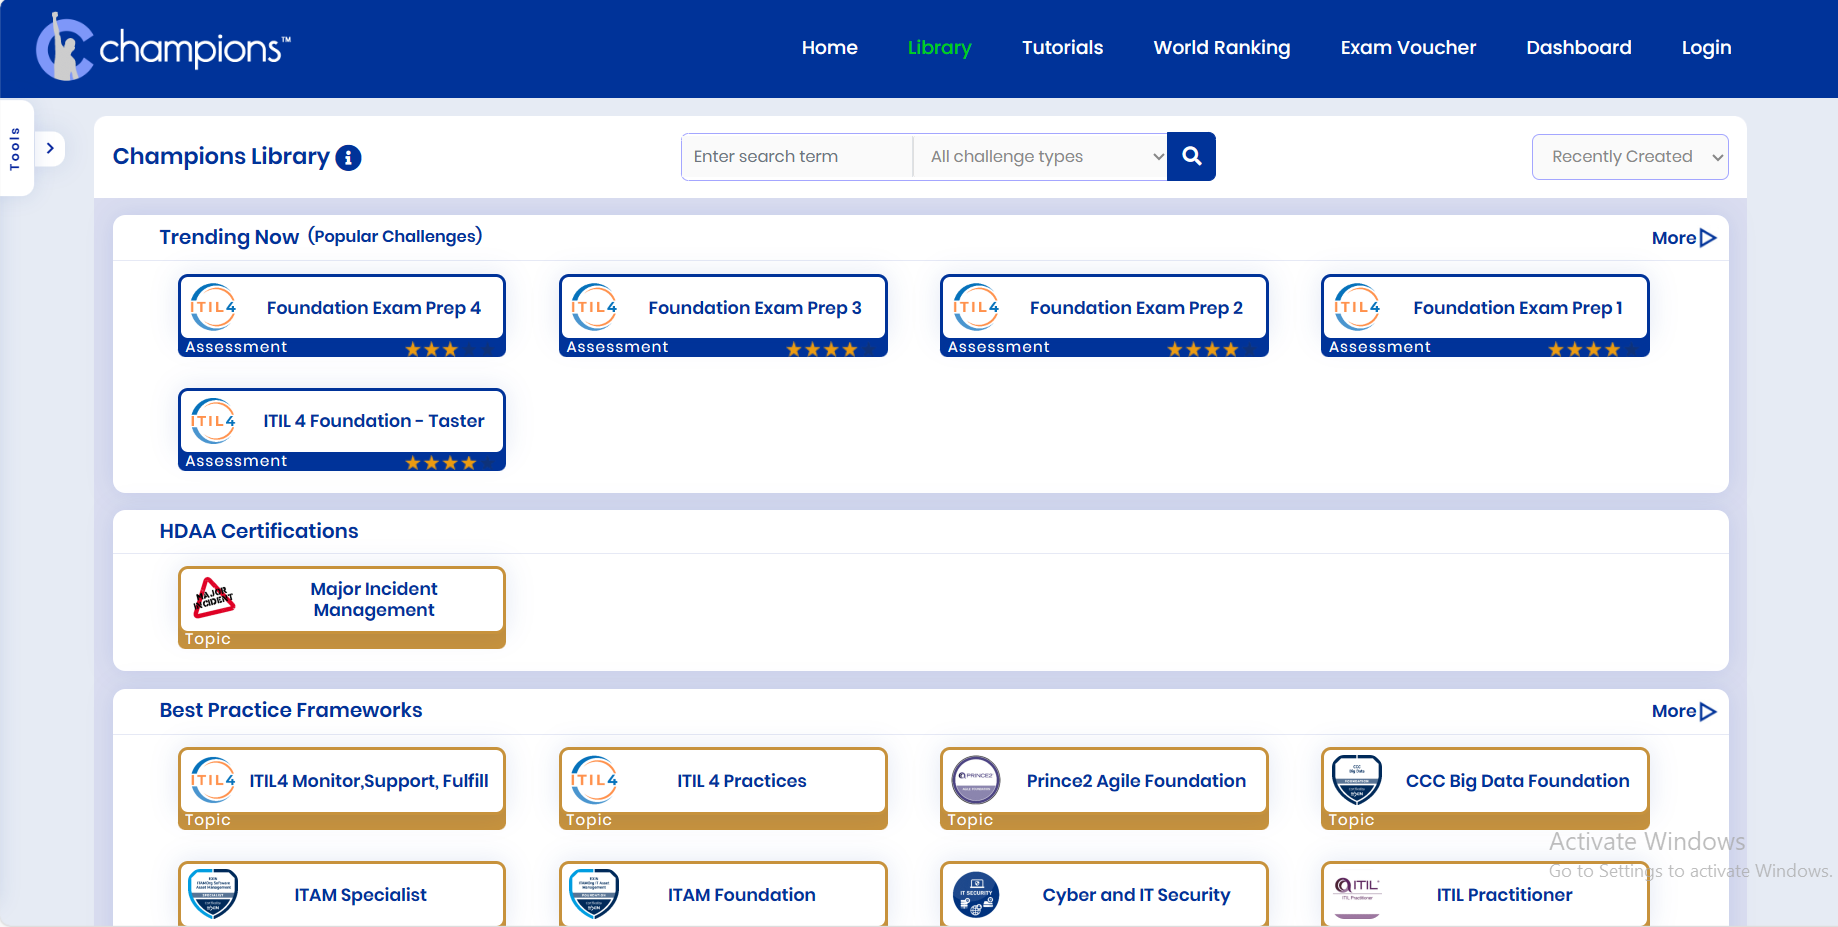Expand the Tools side panel arrow
The width and height of the screenshot is (1838, 927).
50,148
